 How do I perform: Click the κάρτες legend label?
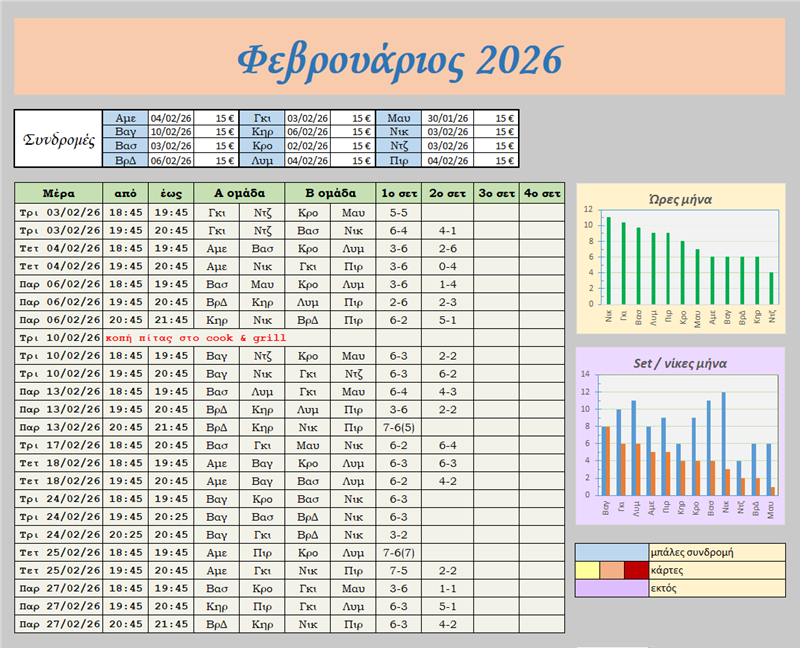716,570
